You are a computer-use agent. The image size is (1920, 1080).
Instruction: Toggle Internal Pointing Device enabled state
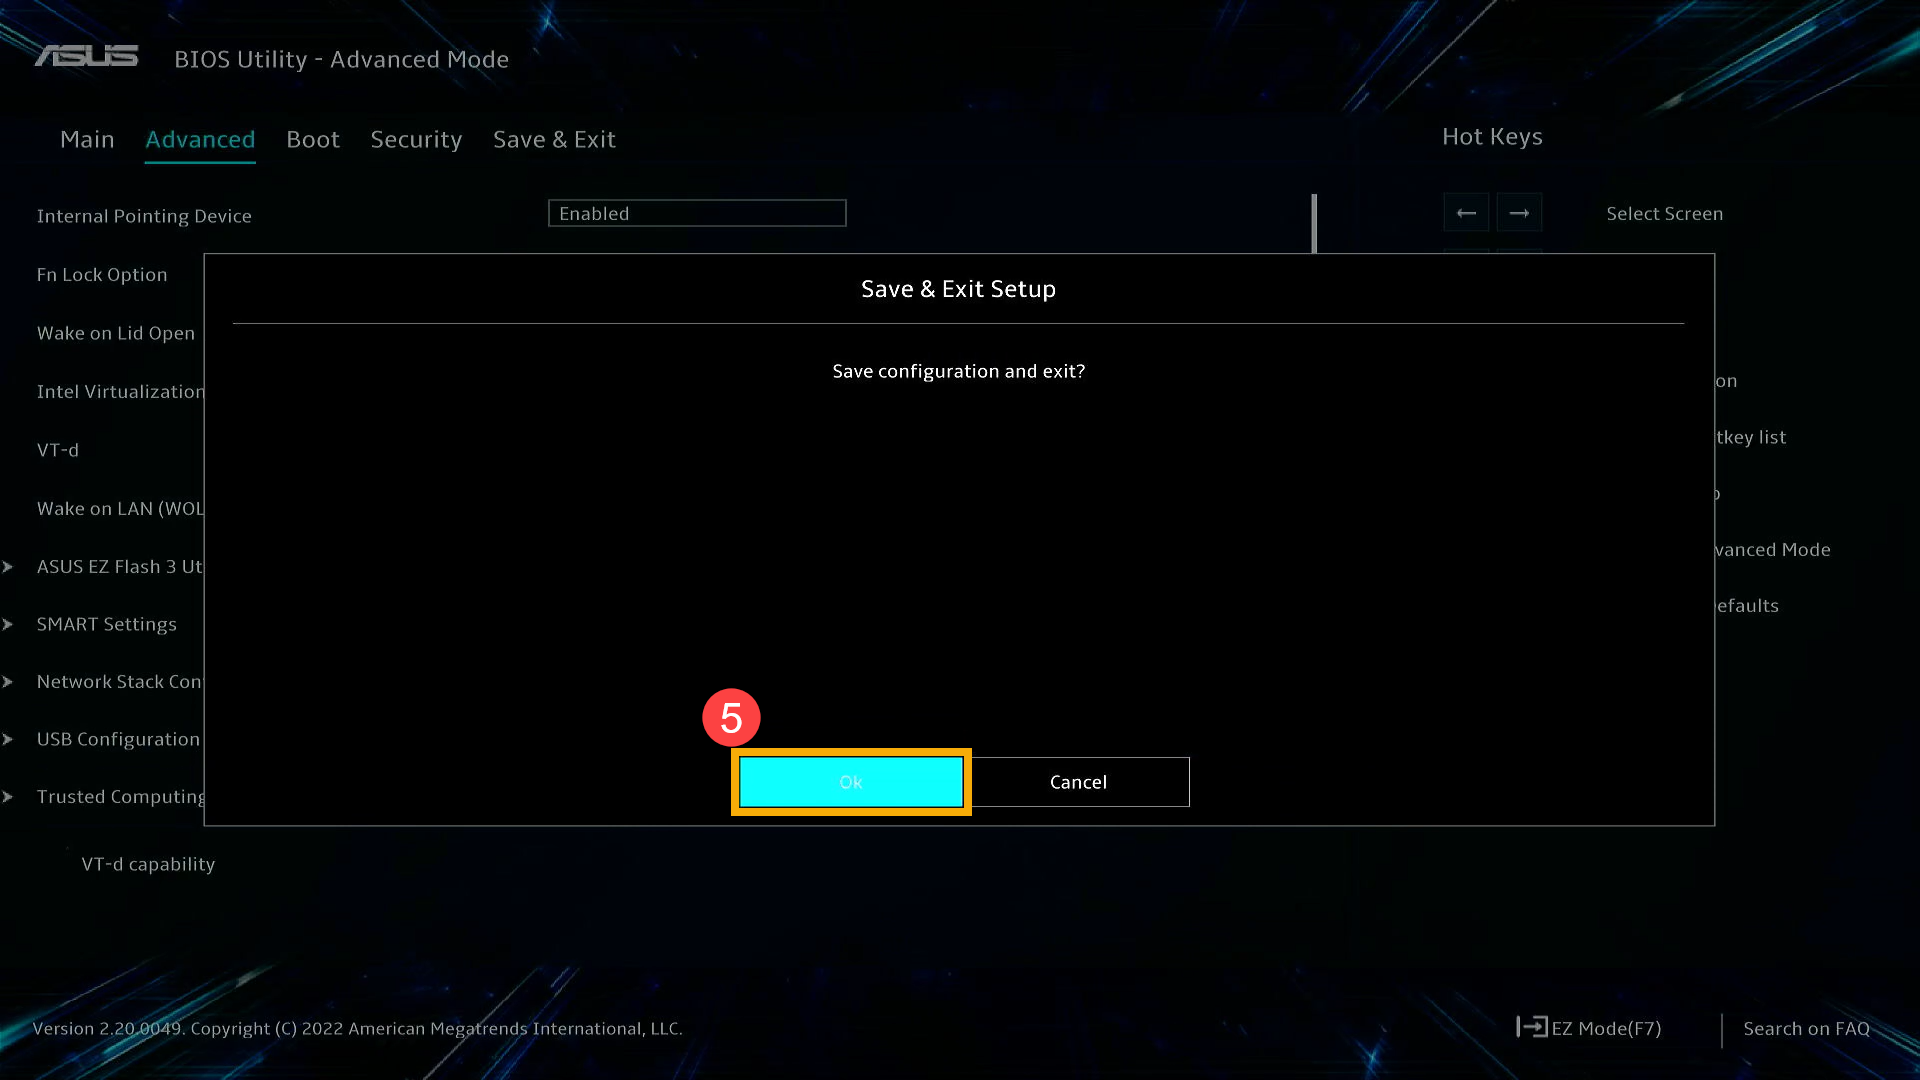[x=696, y=214]
